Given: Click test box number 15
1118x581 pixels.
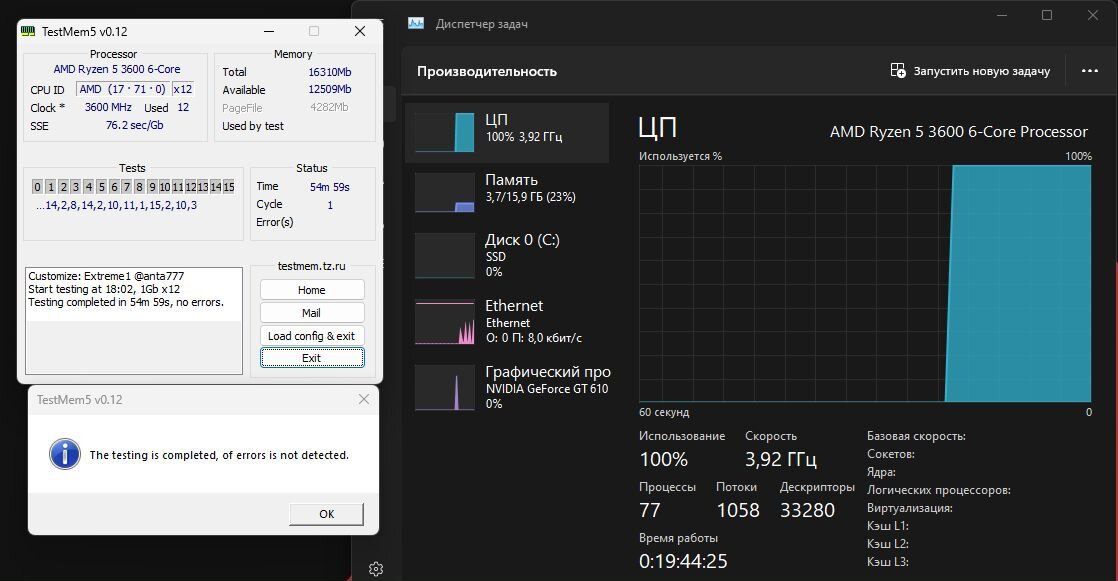Looking at the screenshot, I should coord(229,187).
